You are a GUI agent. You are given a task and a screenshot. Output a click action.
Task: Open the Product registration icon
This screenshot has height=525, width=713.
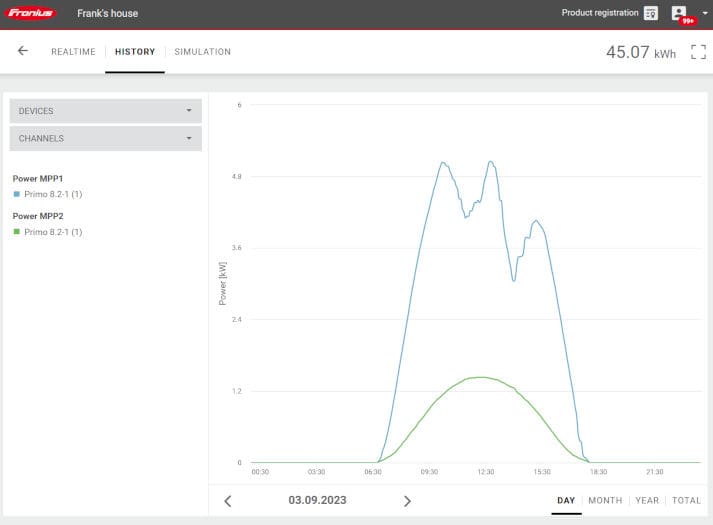pyautogui.click(x=651, y=13)
